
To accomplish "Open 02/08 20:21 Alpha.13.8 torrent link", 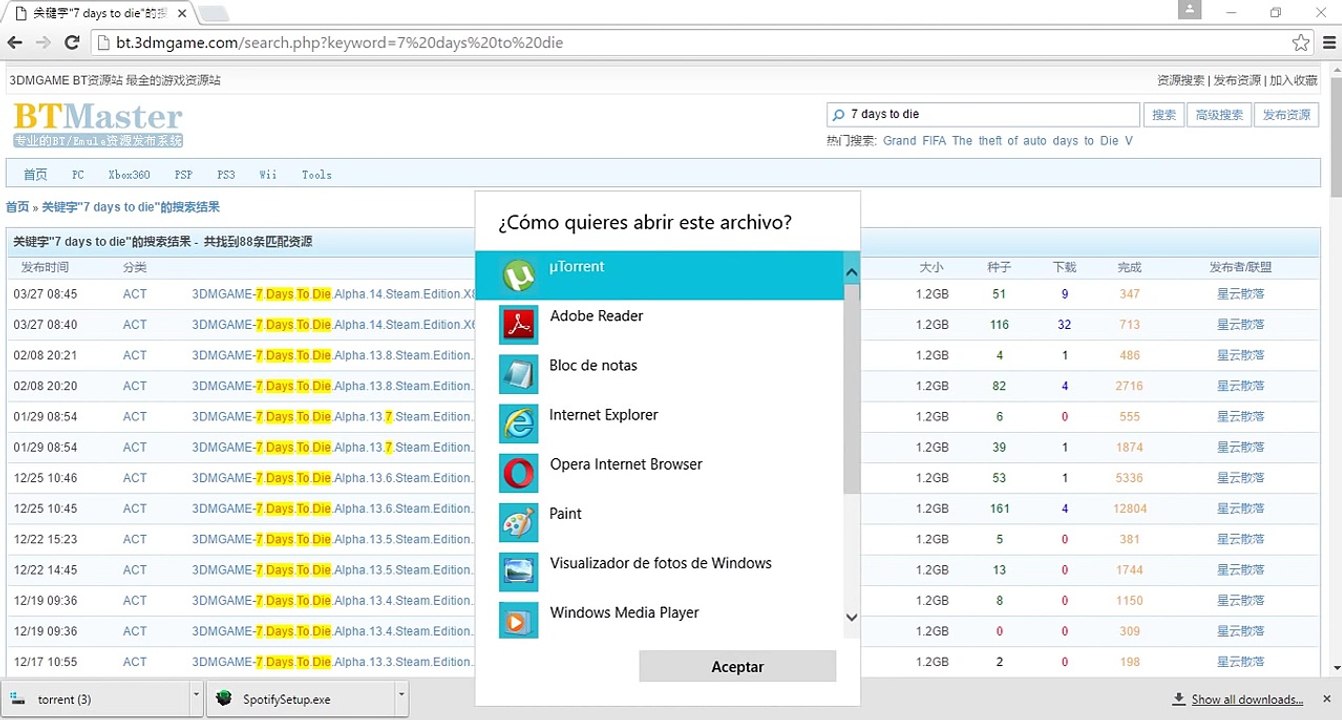I will [x=333, y=355].
